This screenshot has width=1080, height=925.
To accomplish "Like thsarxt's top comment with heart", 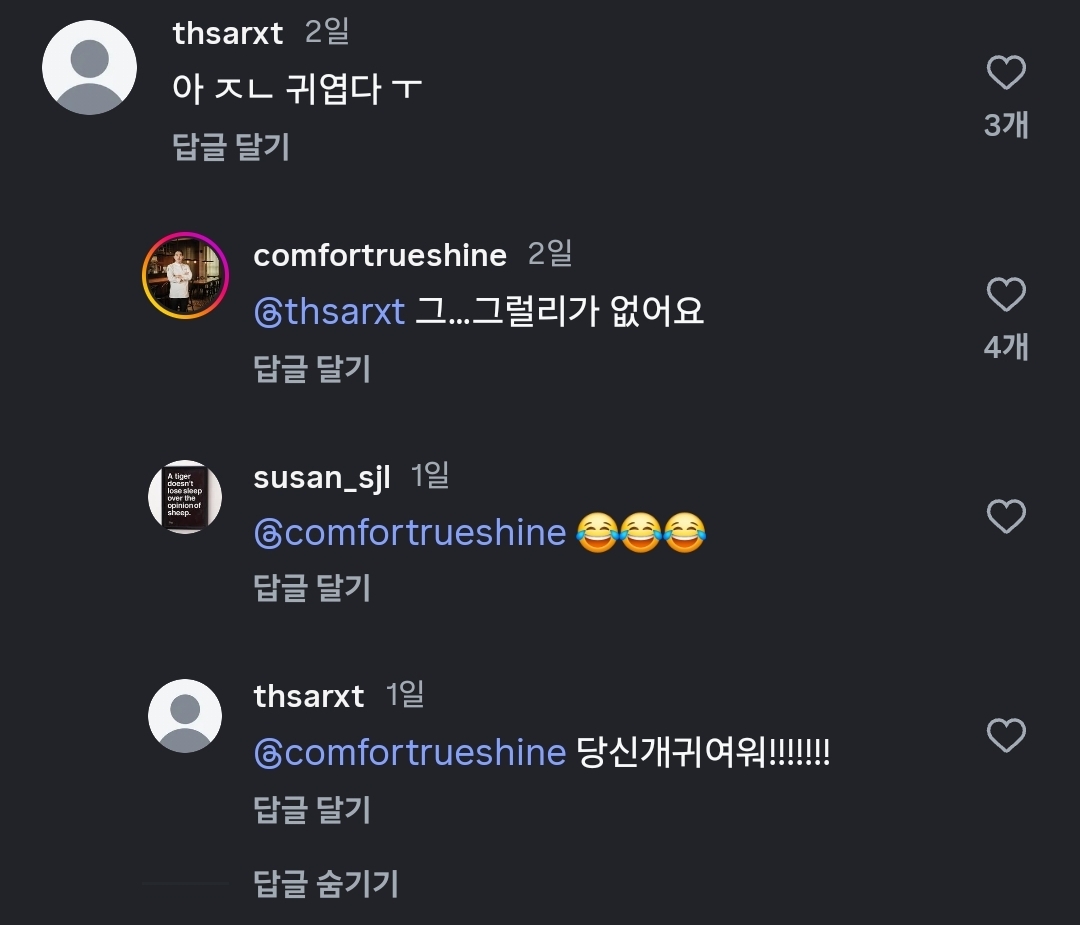I will pyautogui.click(x=1006, y=73).
